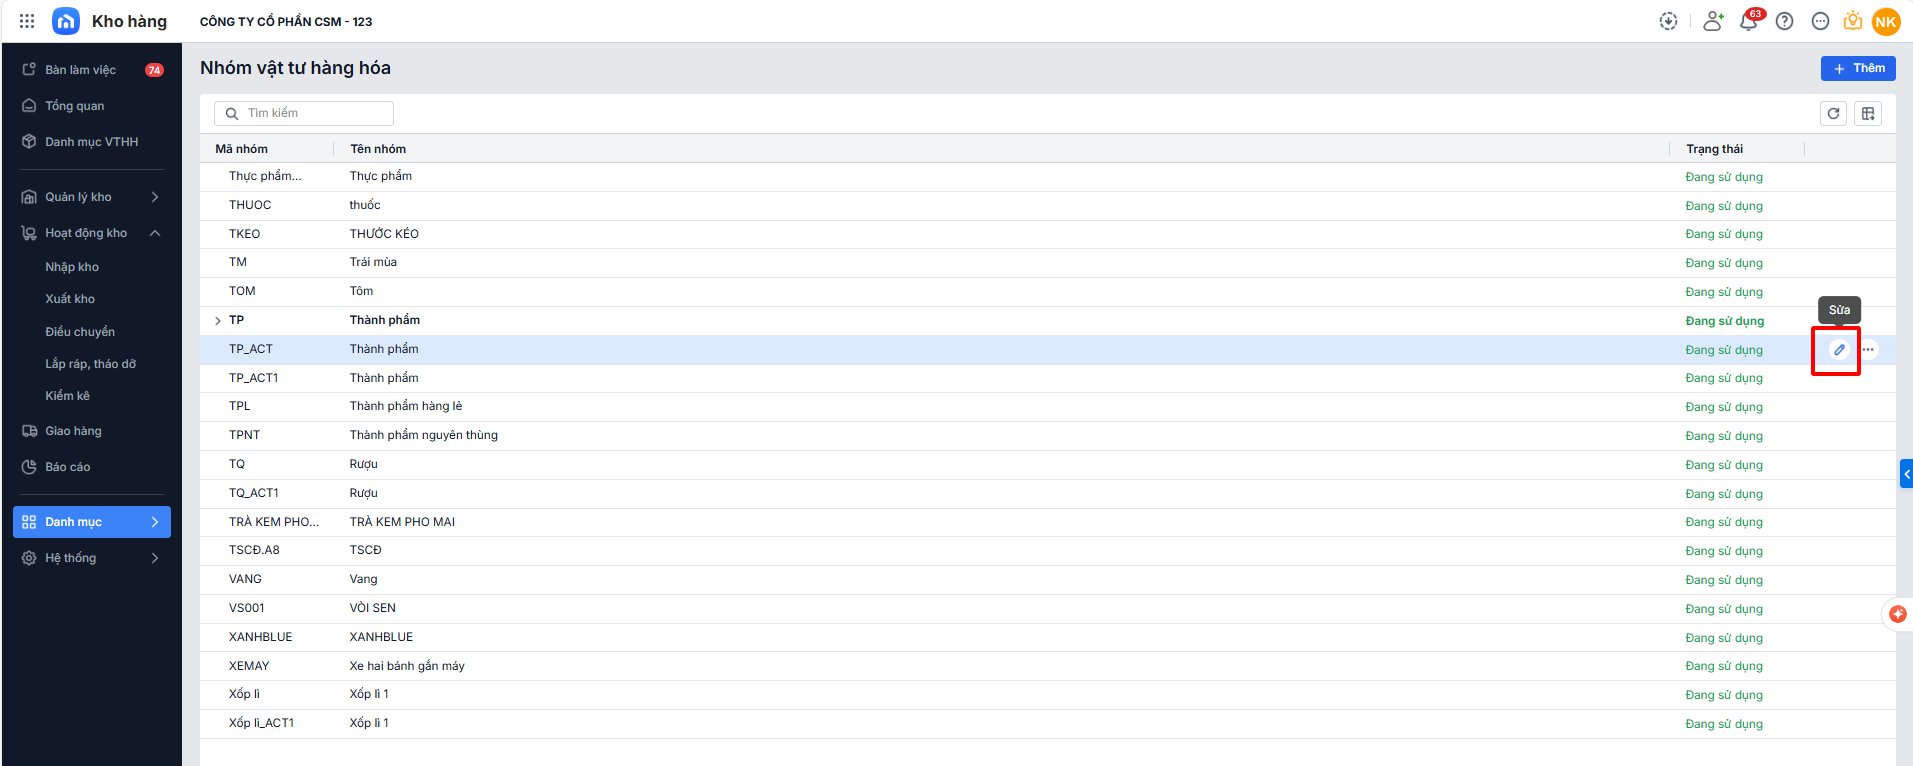Select Kiểm kê menu item
This screenshot has height=766, width=1913.
tap(67, 396)
